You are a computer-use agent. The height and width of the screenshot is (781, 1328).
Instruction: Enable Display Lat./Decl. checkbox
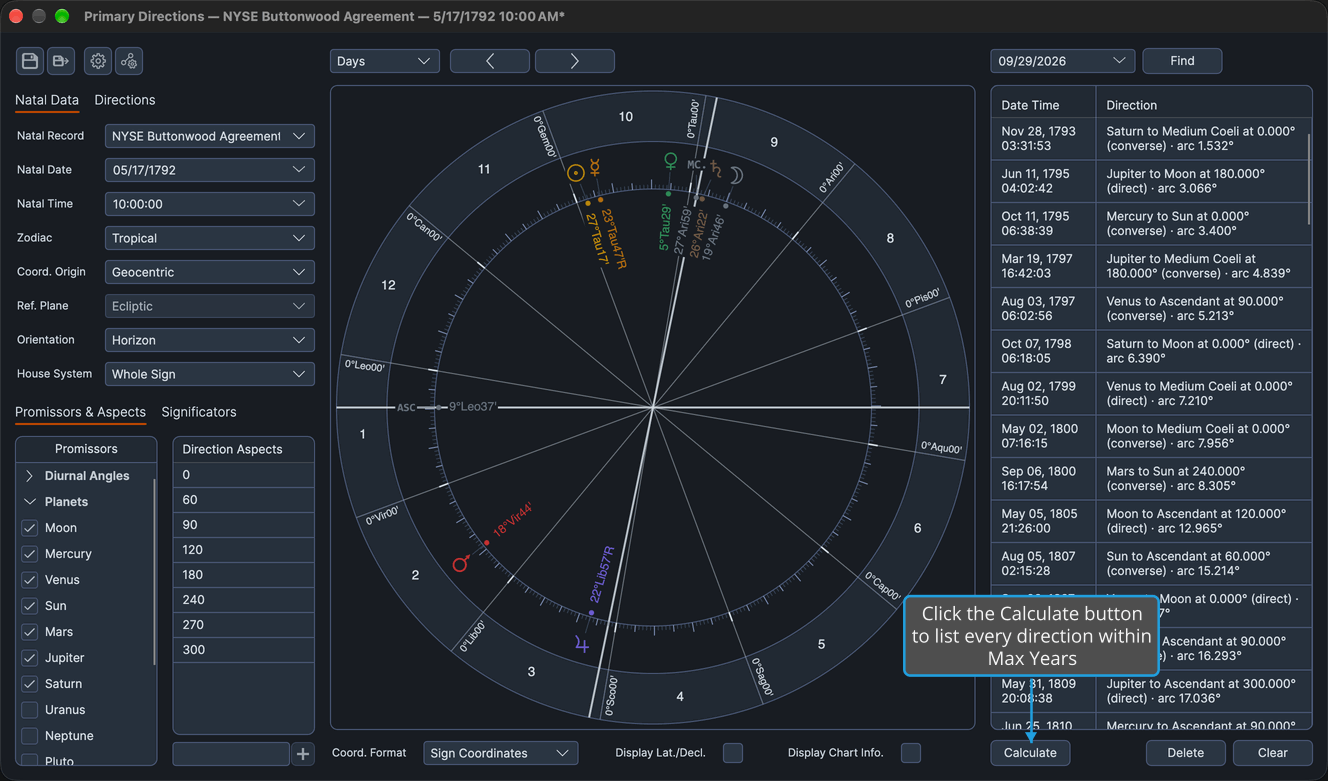[733, 753]
